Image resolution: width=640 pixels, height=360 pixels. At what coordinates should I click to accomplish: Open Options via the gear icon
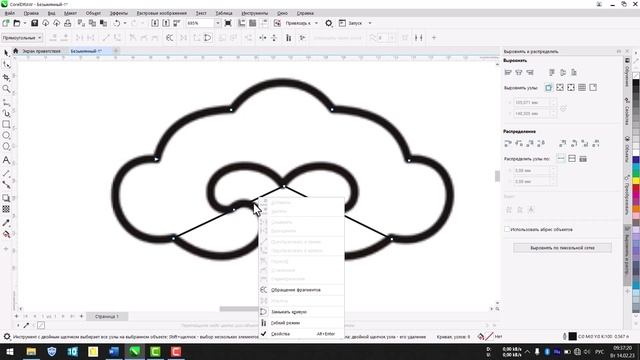point(329,23)
